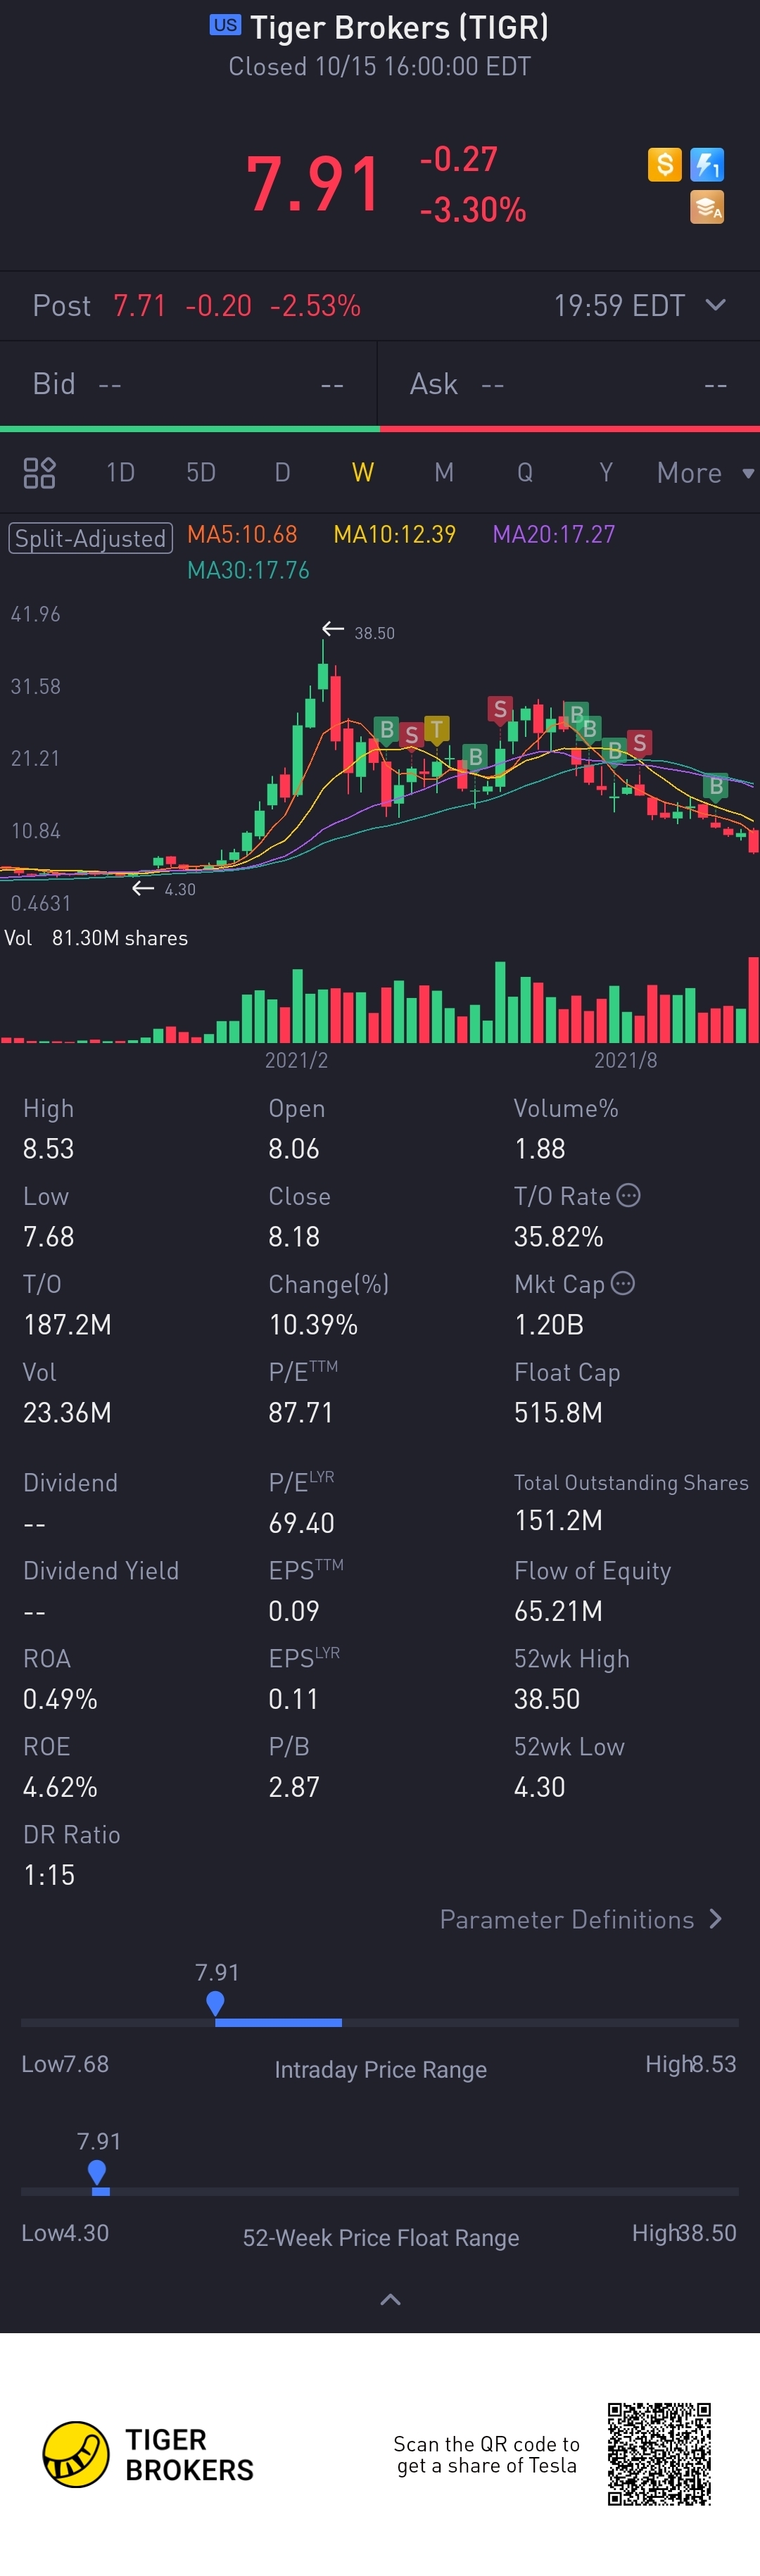Tap the stacked coins icon
The height and width of the screenshot is (2576, 760).
pyautogui.click(x=707, y=207)
